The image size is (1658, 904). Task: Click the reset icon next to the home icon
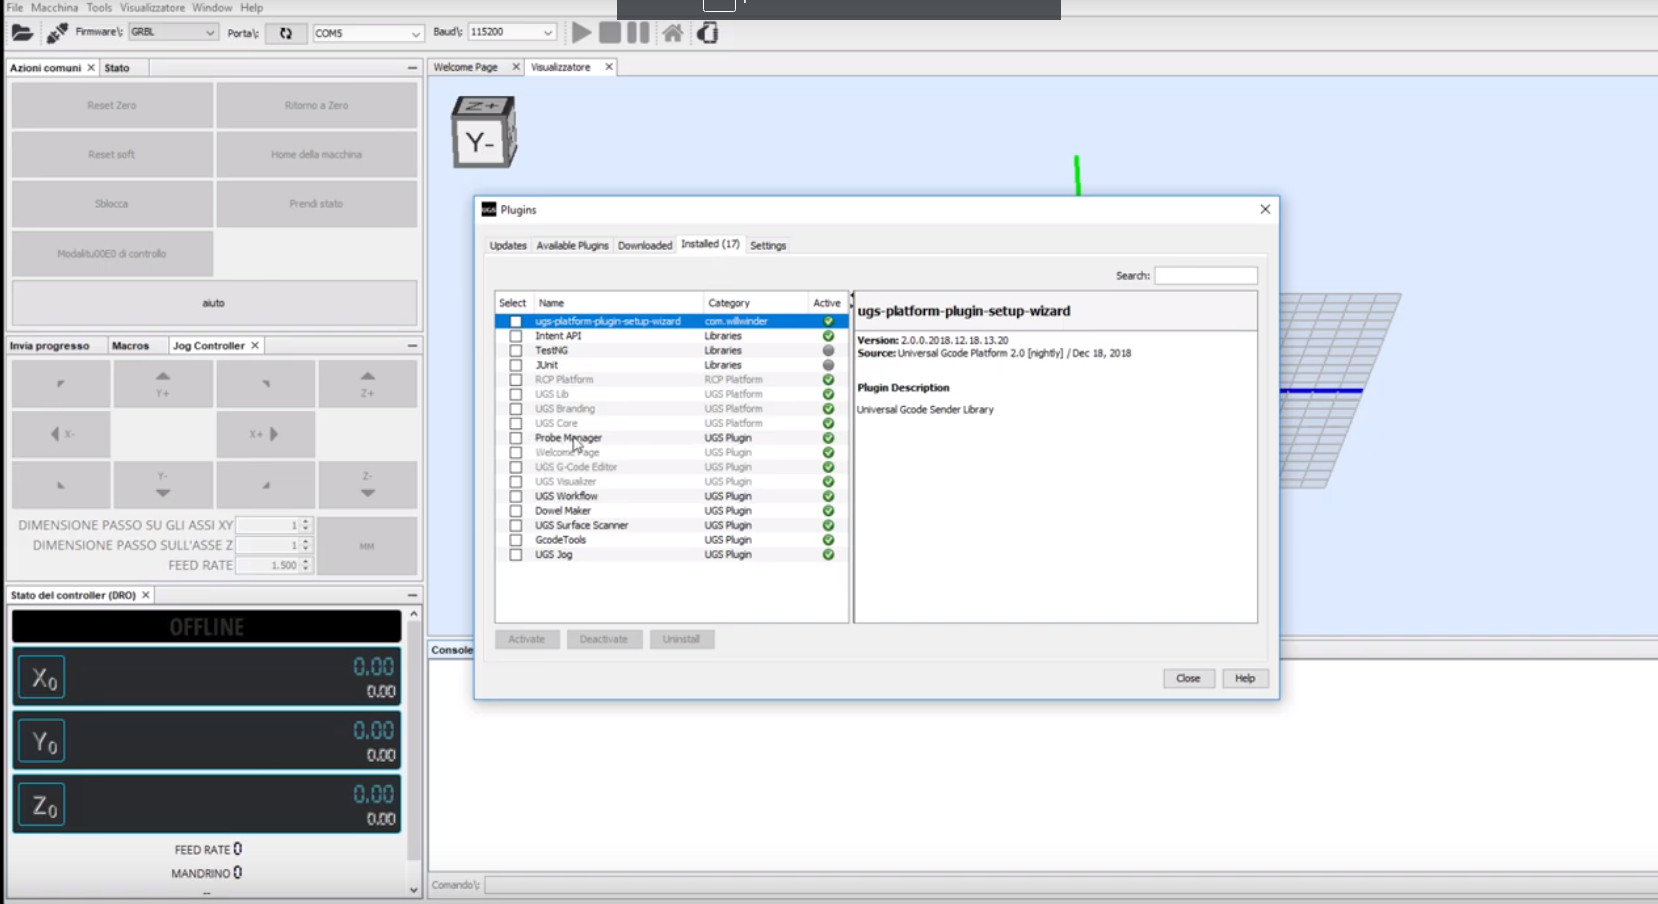708,33
